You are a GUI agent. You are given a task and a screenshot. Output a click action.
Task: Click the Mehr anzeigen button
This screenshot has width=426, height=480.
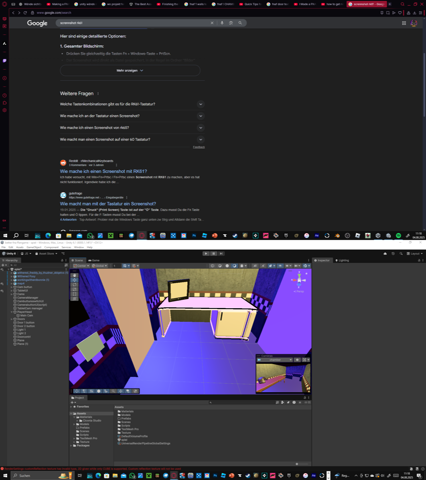[x=130, y=71]
